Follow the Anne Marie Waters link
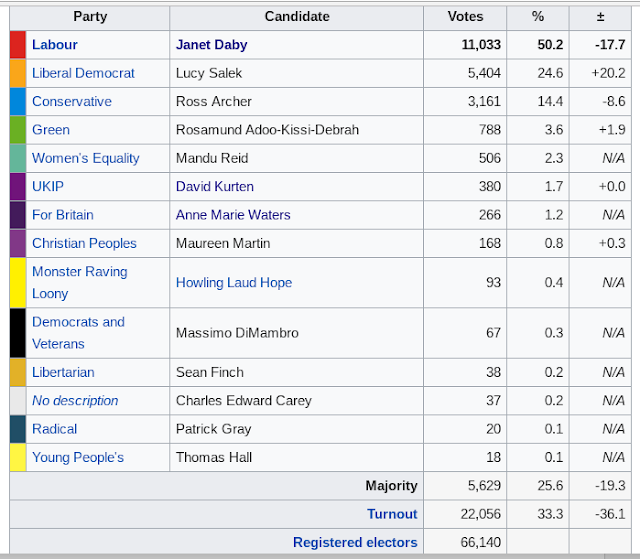640x559 pixels. click(x=233, y=214)
